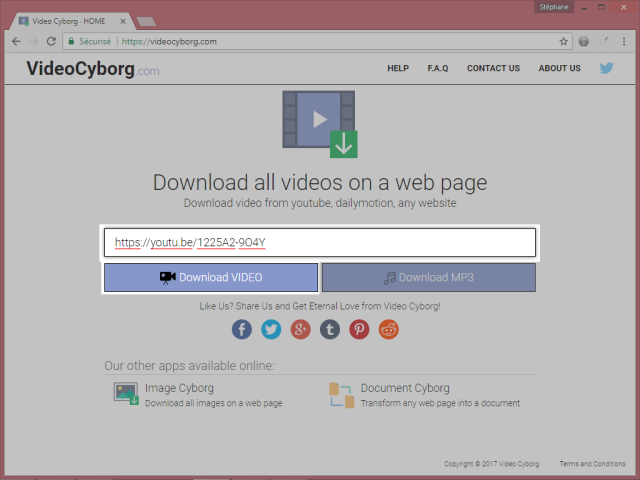
Task: Reload the Video Cyborg page
Action: tap(51, 41)
